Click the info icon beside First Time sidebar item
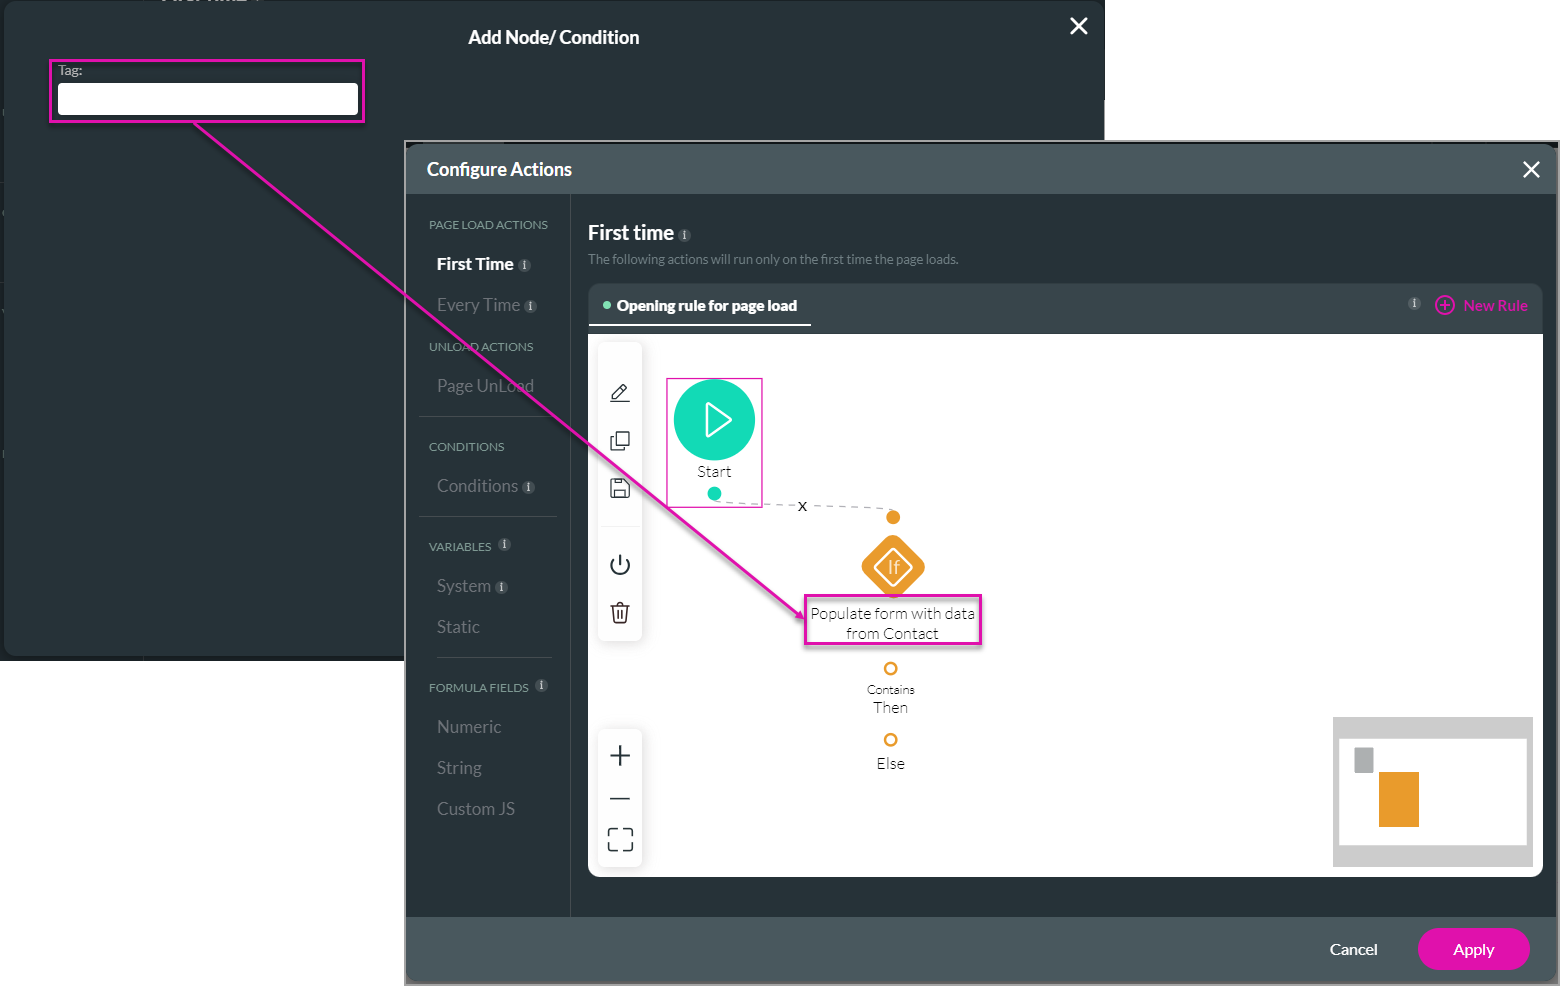Image resolution: width=1560 pixels, height=986 pixels. click(525, 265)
